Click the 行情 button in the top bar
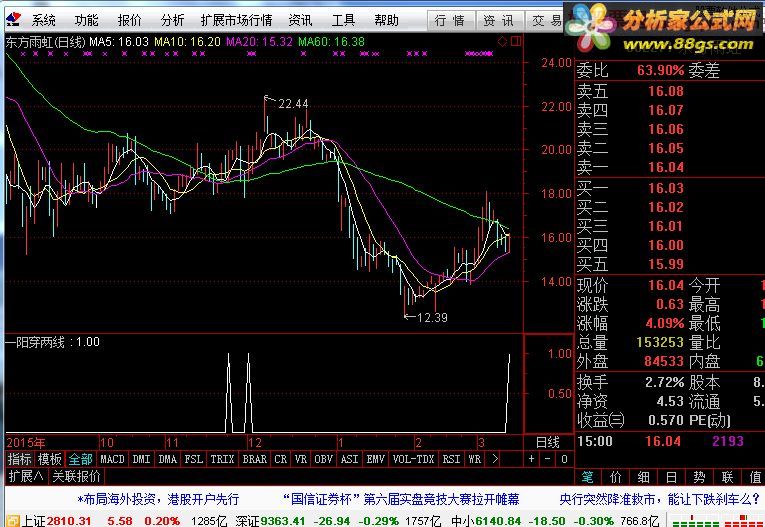 450,20
